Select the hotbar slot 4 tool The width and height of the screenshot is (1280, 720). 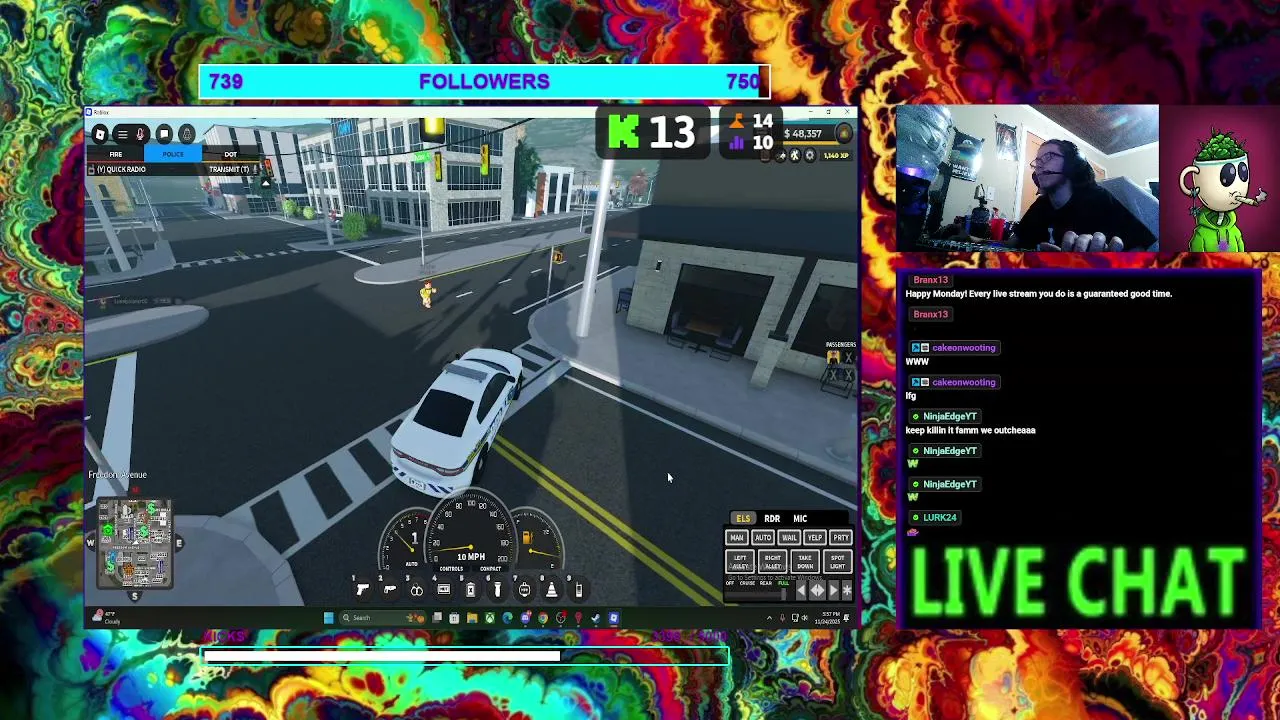tap(444, 590)
